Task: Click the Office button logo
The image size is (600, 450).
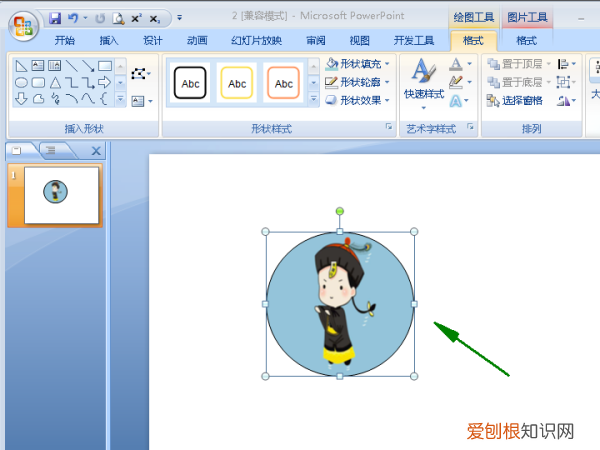Action: (x=23, y=26)
